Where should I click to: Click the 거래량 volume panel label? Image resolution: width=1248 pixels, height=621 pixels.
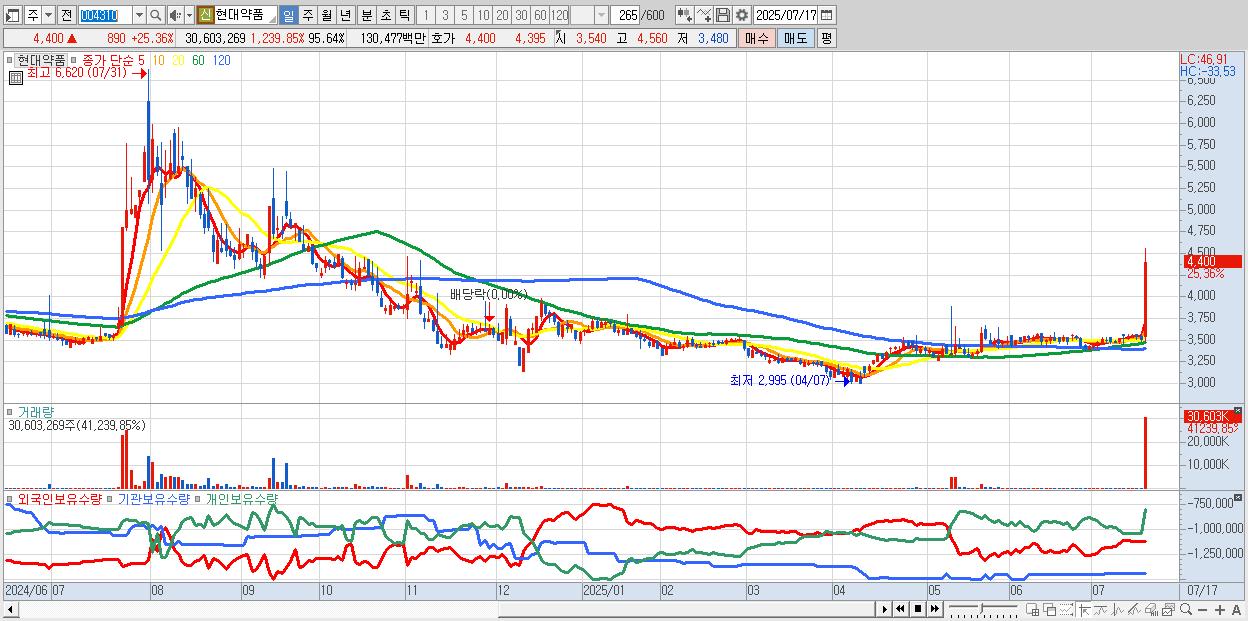[x=36, y=412]
